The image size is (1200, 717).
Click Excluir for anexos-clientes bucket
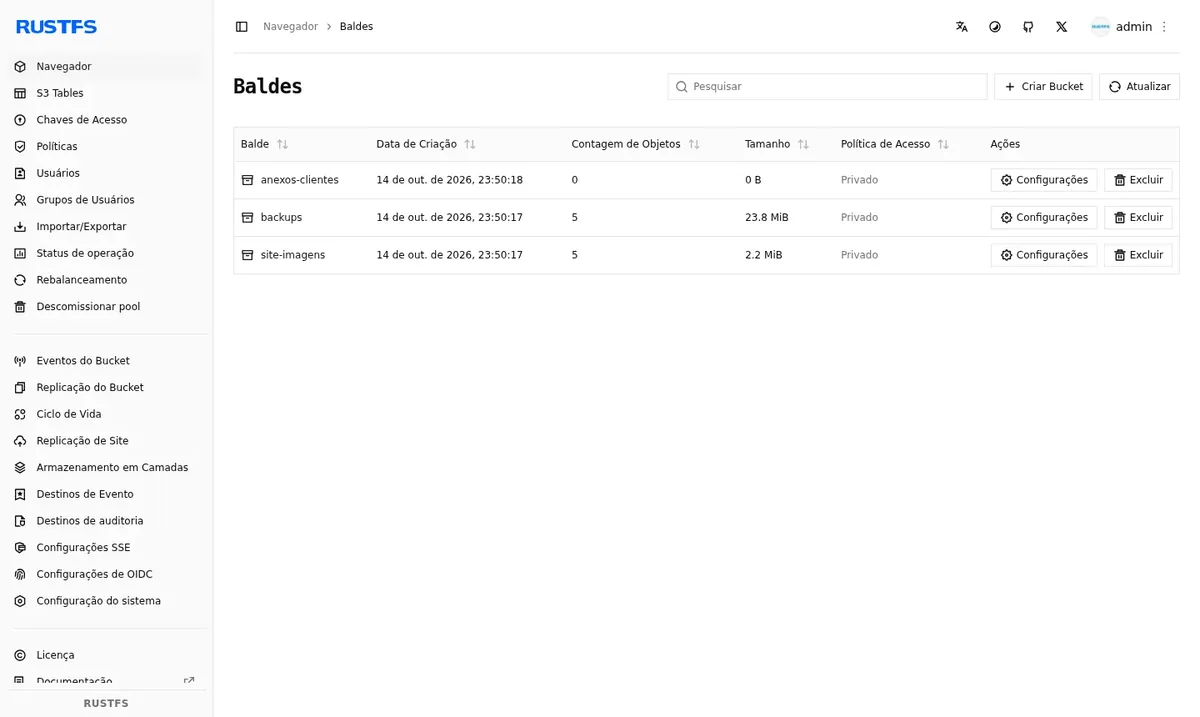click(x=1138, y=180)
